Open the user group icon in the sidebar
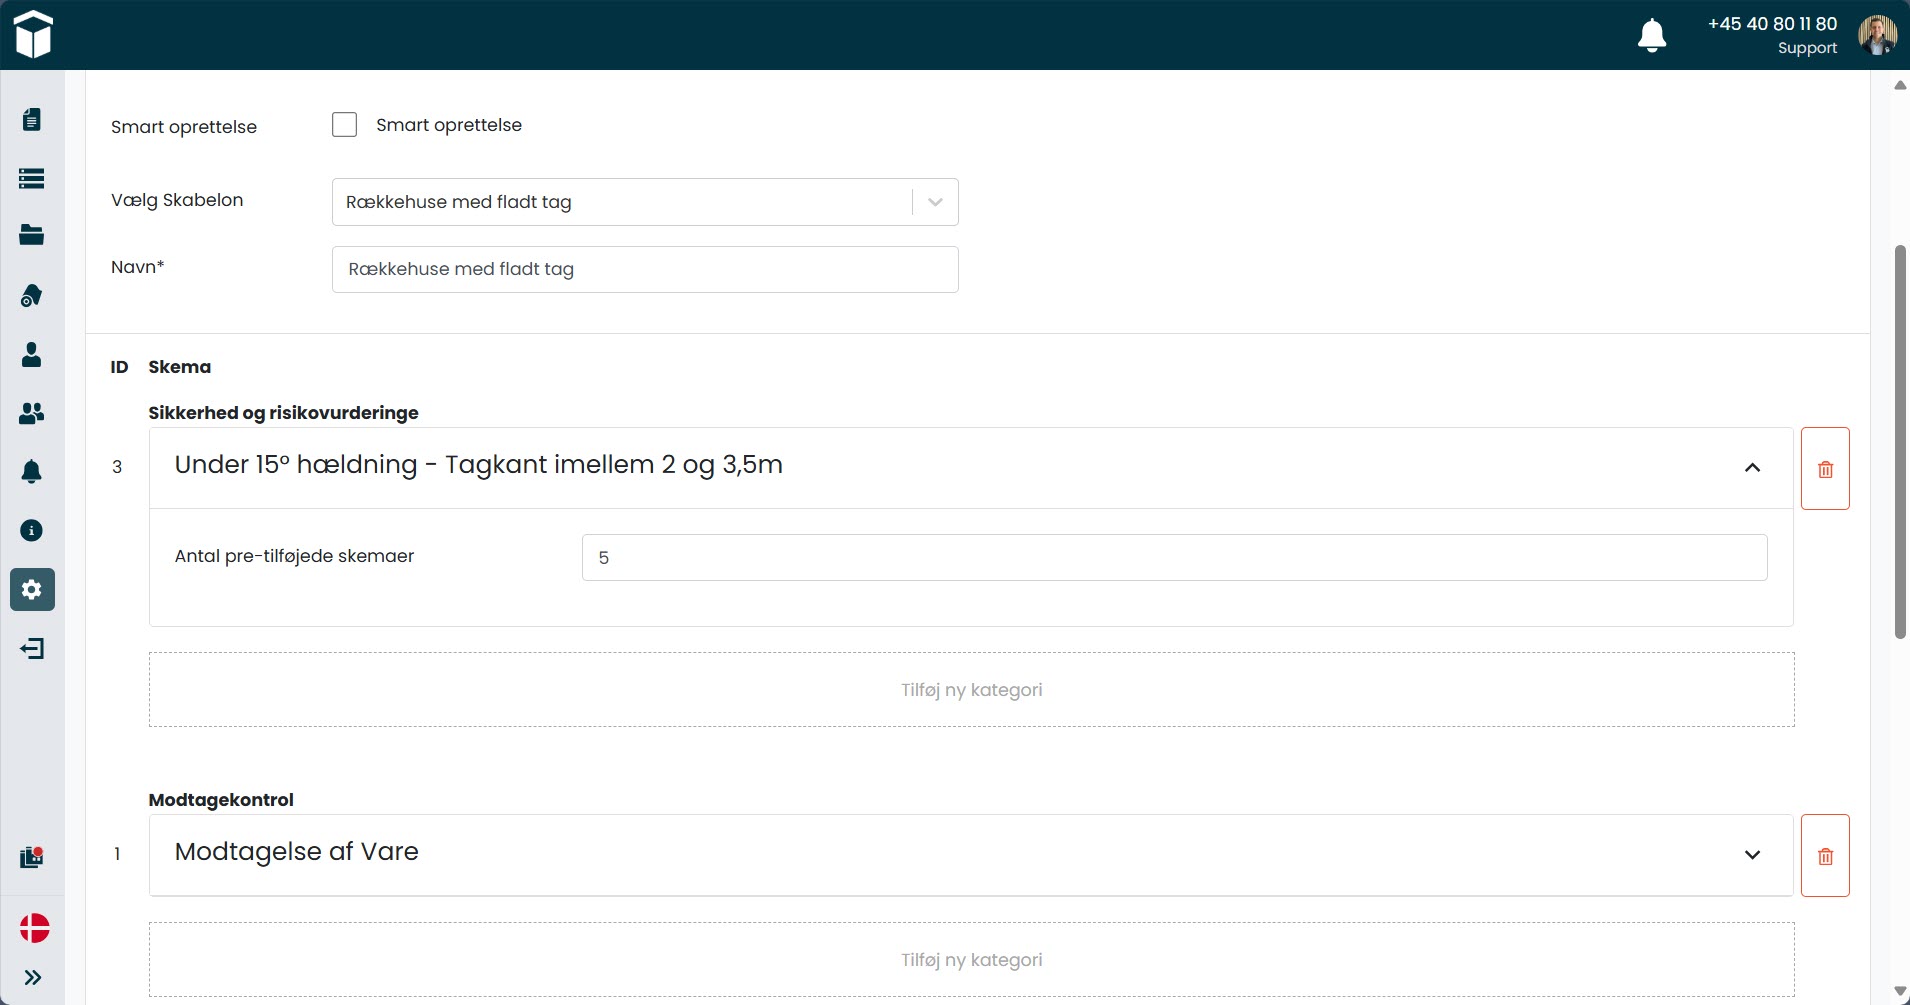This screenshot has width=1910, height=1005. coord(32,413)
